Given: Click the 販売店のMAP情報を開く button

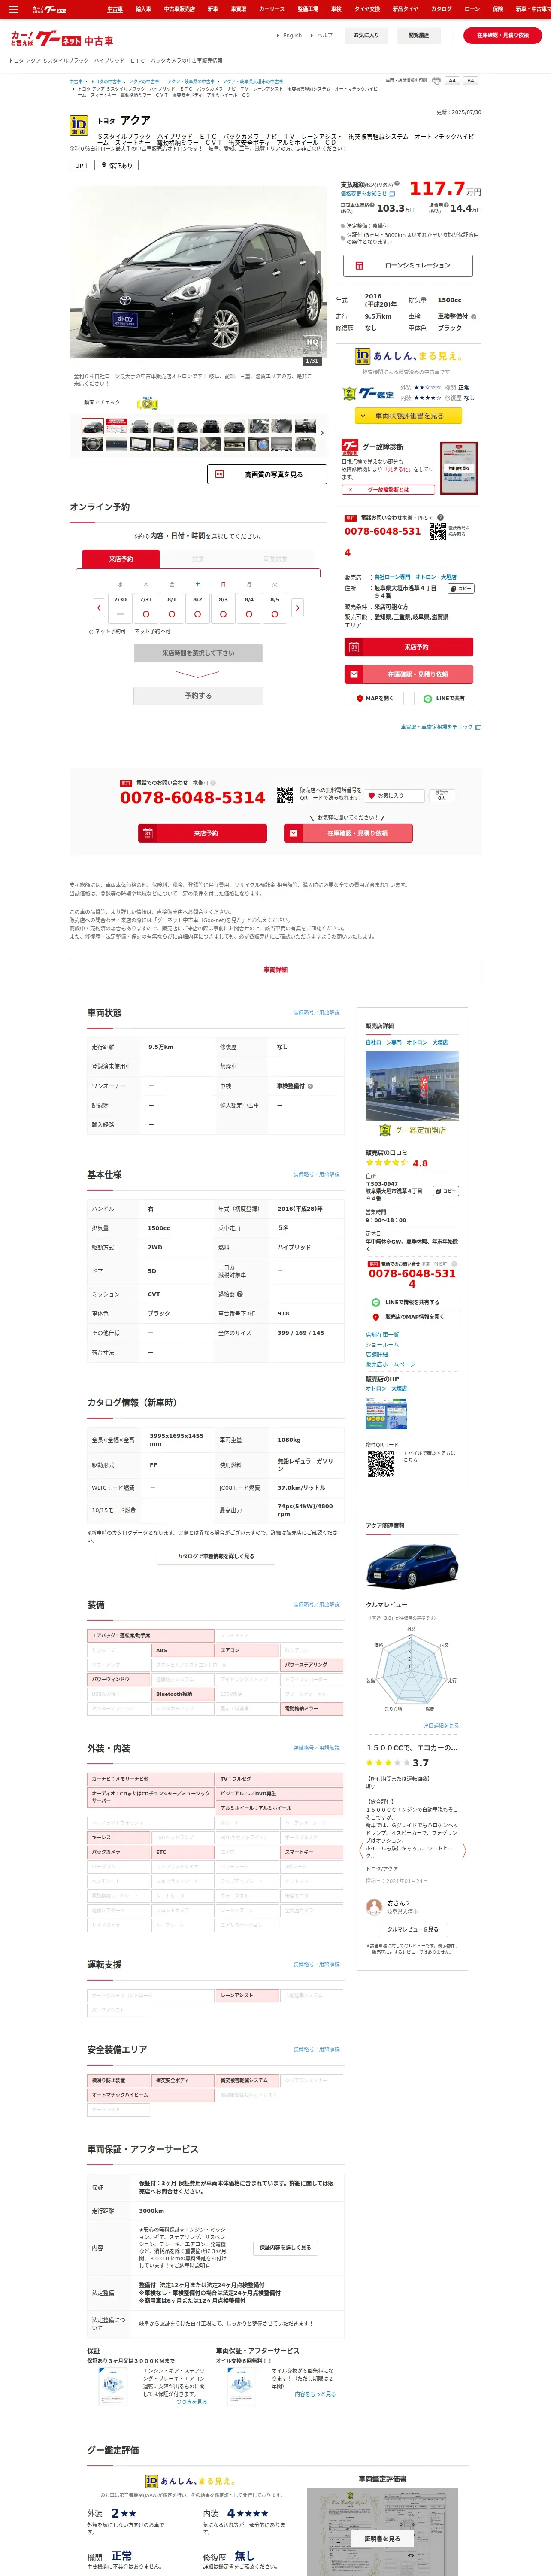Looking at the screenshot, I should click(x=412, y=1317).
